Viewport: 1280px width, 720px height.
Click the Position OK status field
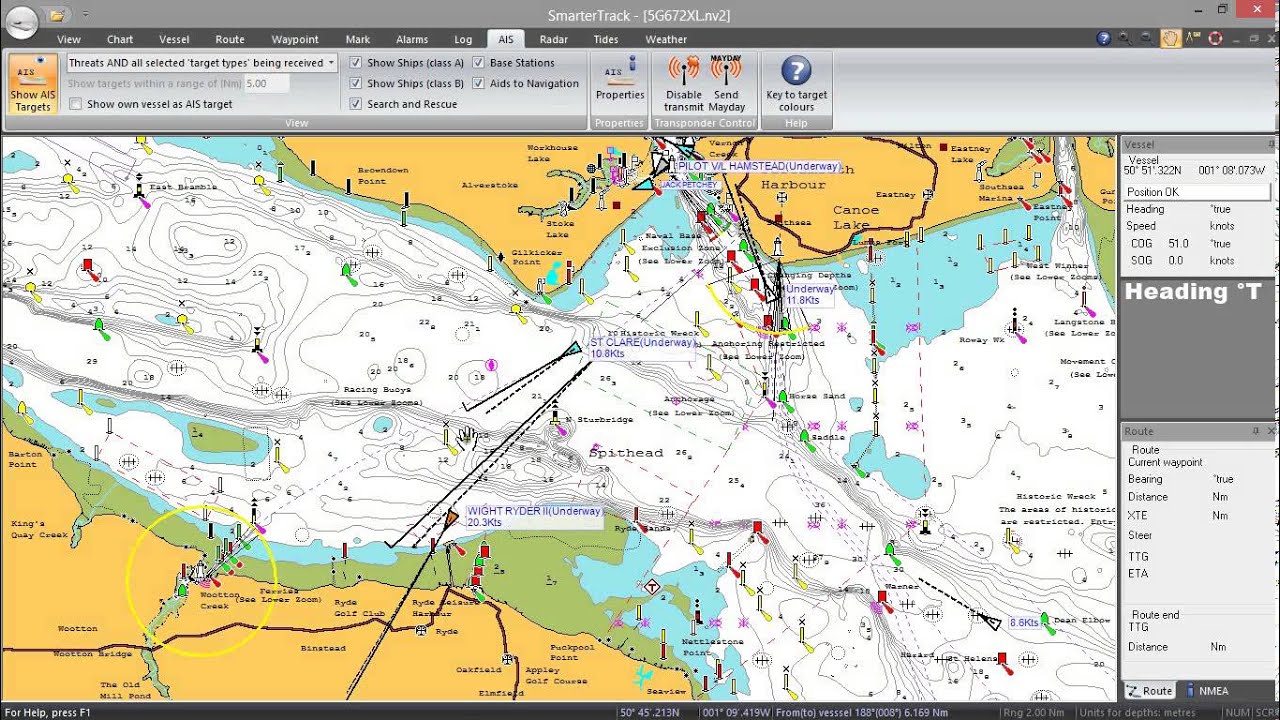1199,192
